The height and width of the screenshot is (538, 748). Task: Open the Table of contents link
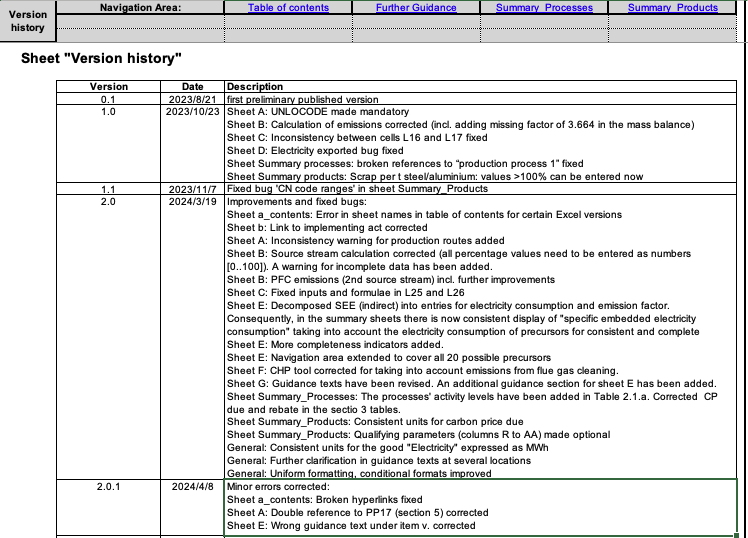pyautogui.click(x=288, y=8)
